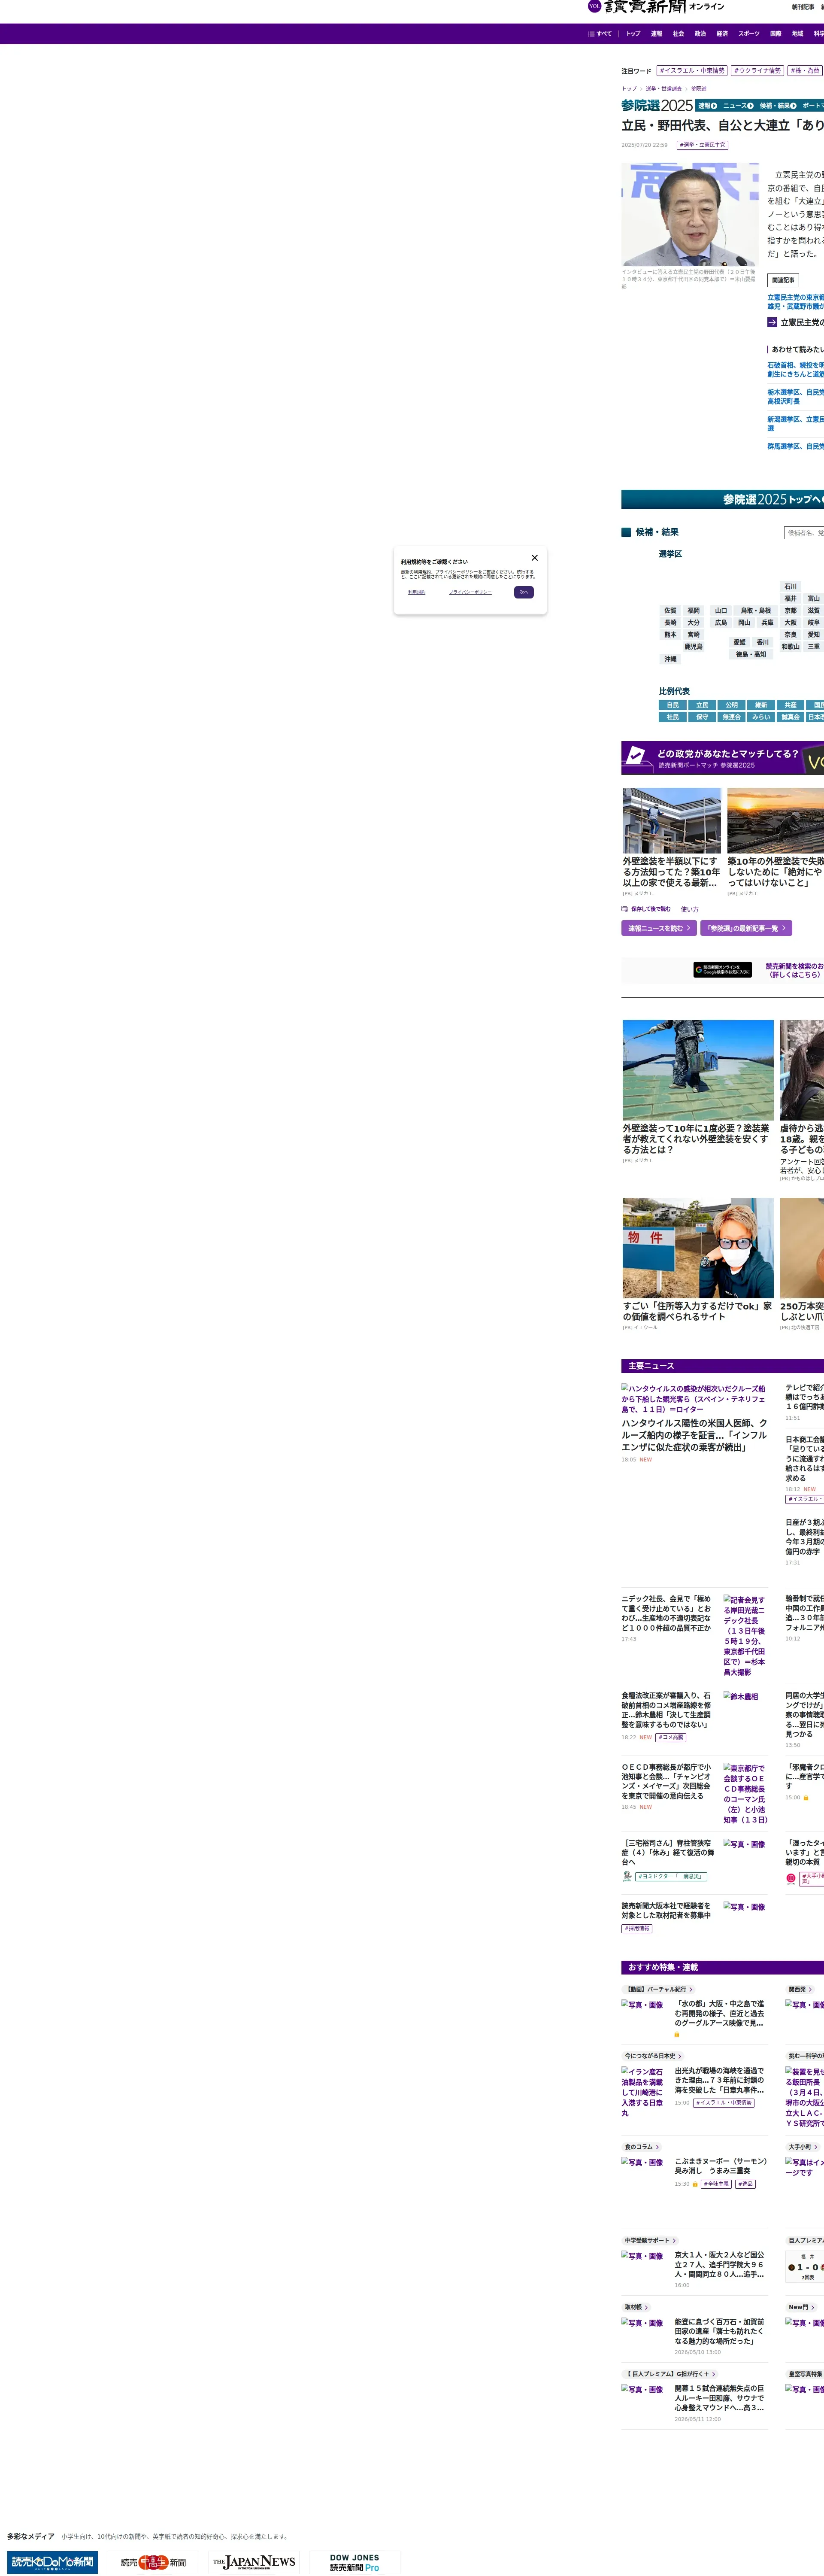Click the #イスラエル・中東情勢 keyword tag
This screenshot has height=2576, width=824.
pyautogui.click(x=692, y=71)
